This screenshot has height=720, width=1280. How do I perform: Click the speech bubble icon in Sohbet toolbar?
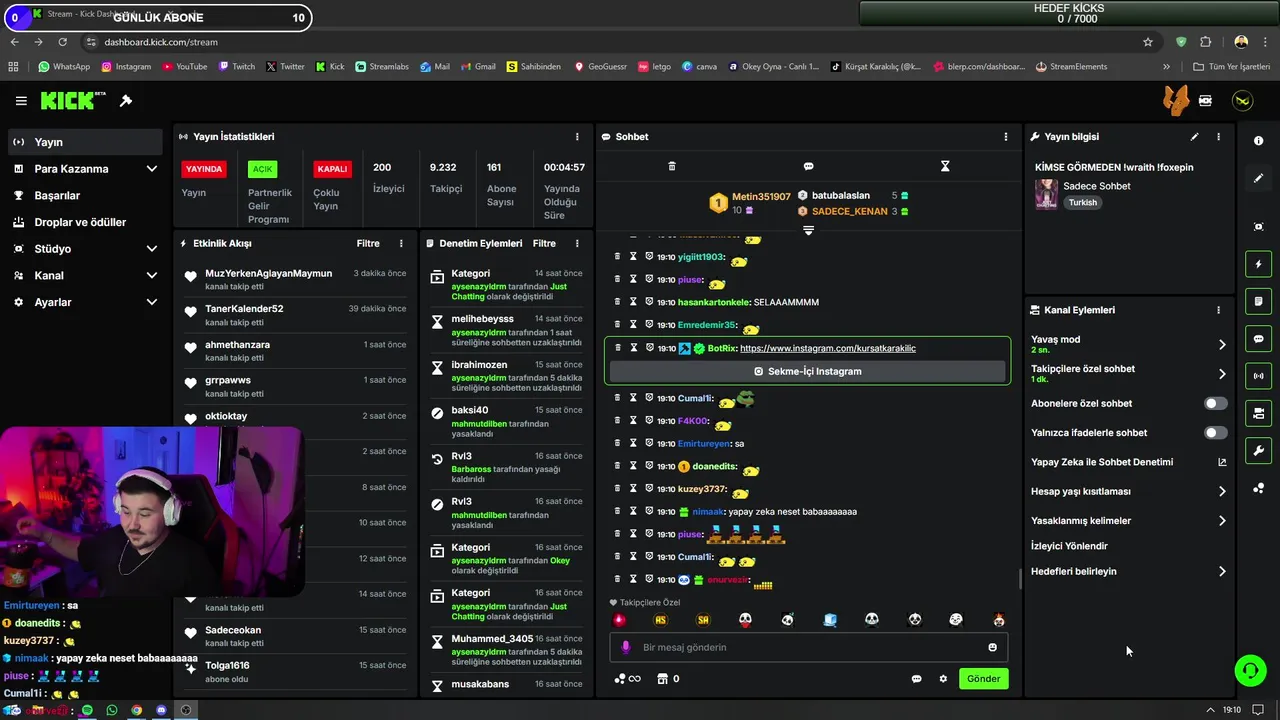[x=808, y=166]
